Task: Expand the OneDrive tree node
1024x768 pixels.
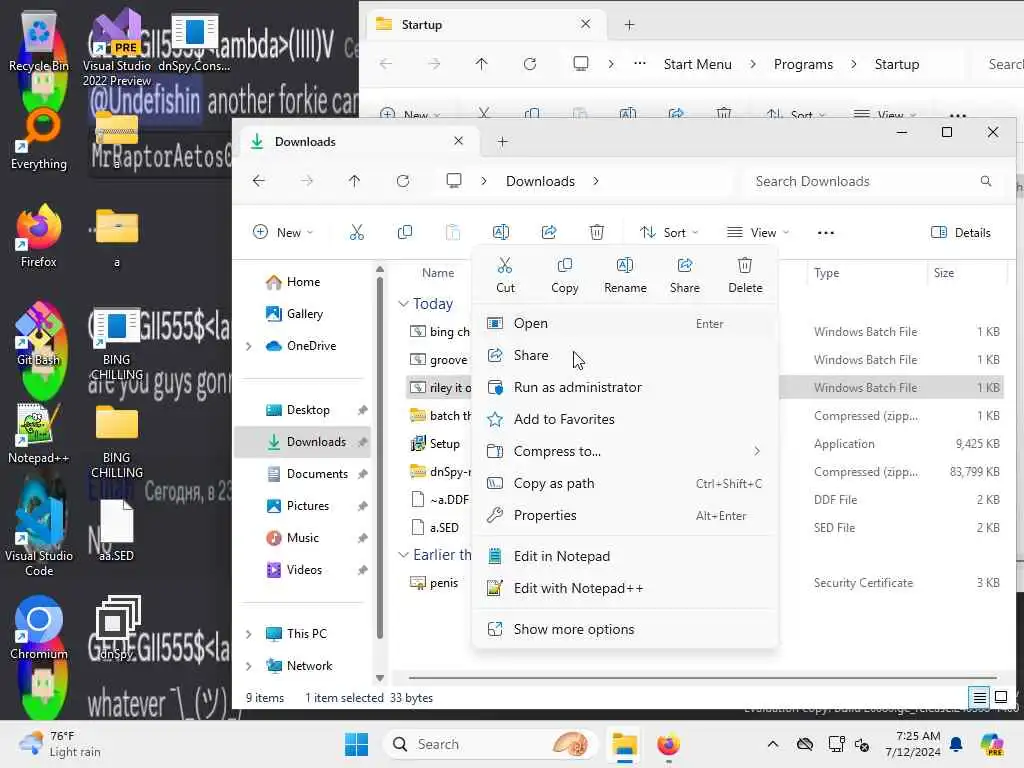Action: 249,346
